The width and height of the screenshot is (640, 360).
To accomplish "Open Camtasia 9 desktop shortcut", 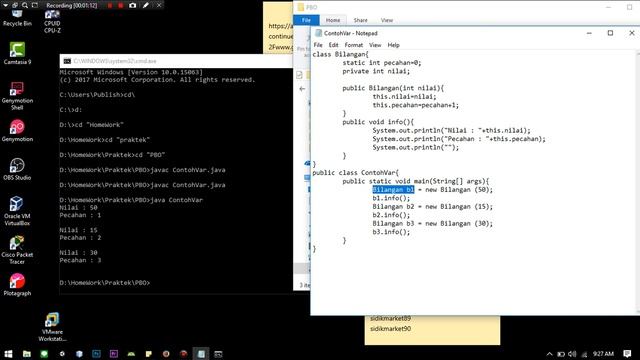I will click(x=17, y=53).
